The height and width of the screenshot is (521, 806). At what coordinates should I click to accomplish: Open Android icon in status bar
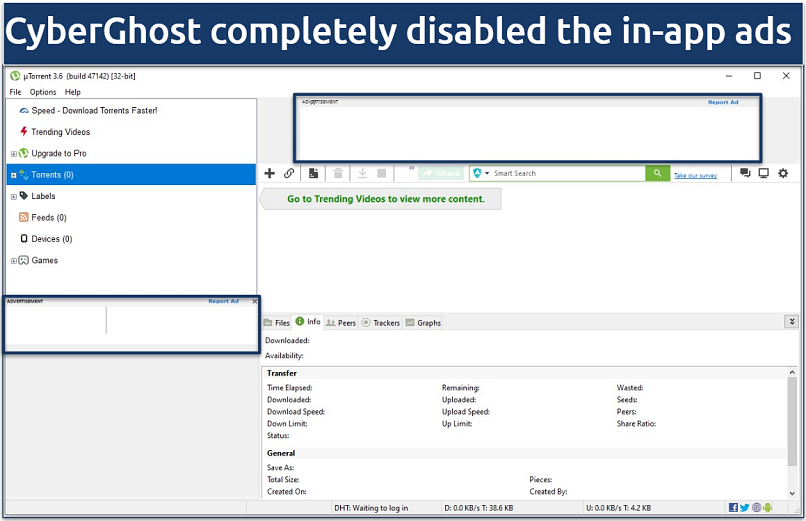(x=768, y=508)
